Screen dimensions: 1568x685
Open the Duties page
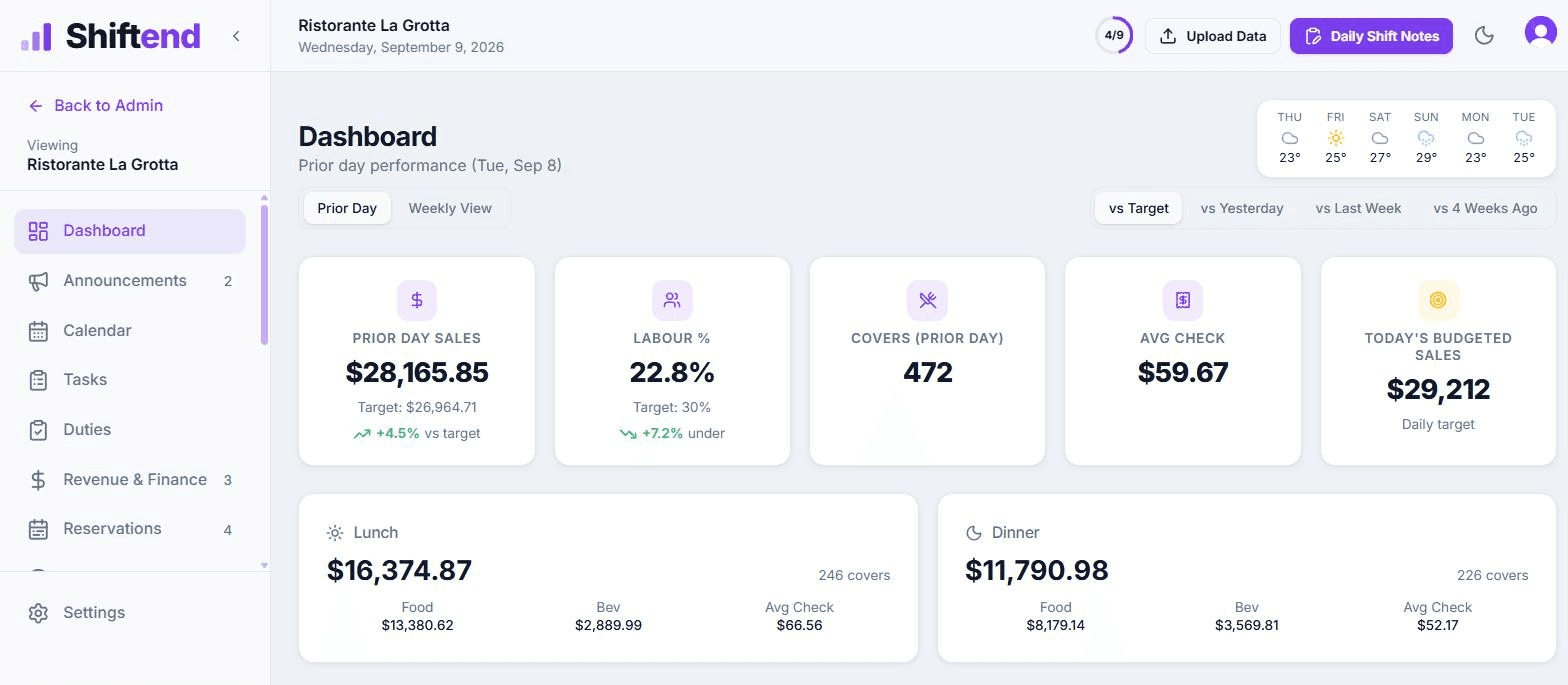(x=130, y=430)
